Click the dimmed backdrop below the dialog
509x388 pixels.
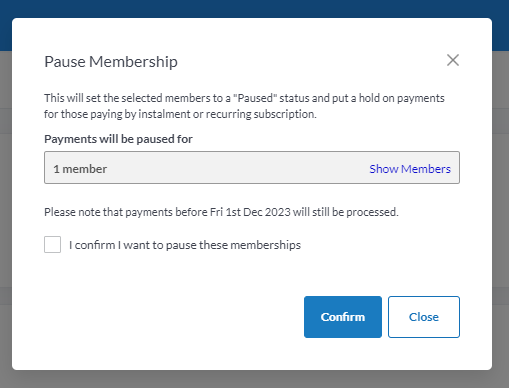[x=254, y=379]
